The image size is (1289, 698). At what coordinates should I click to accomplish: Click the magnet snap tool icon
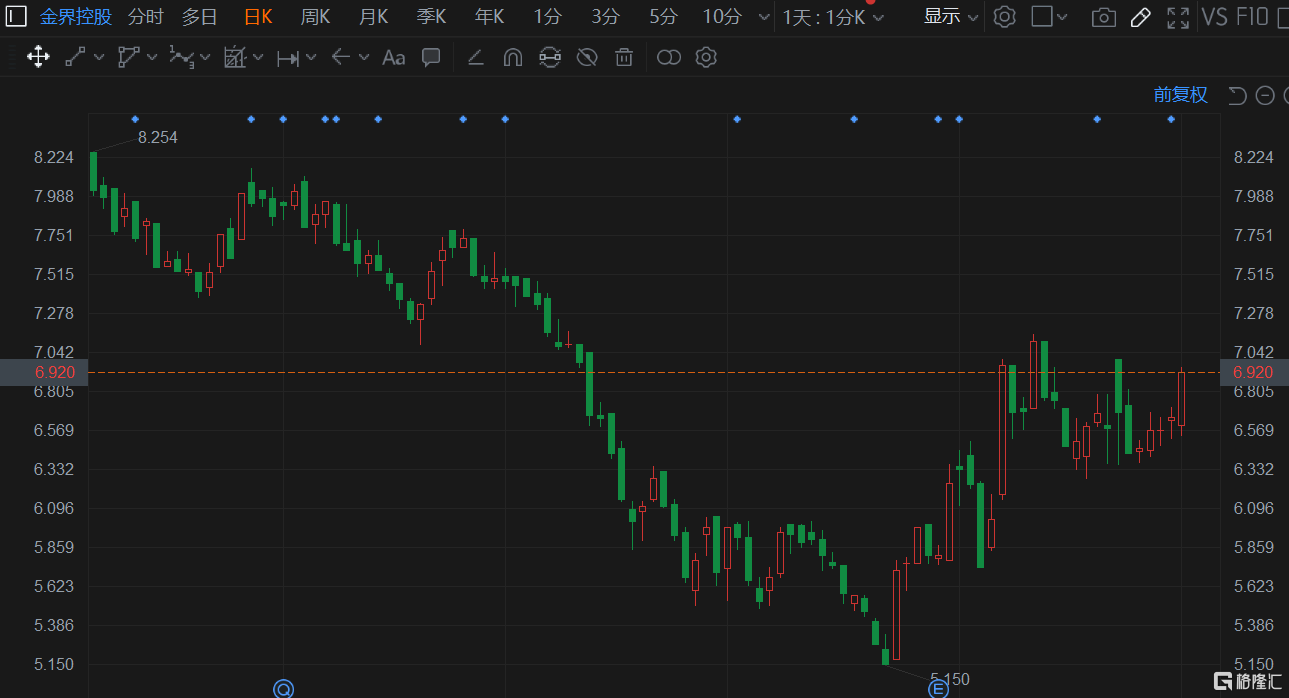[x=512, y=57]
